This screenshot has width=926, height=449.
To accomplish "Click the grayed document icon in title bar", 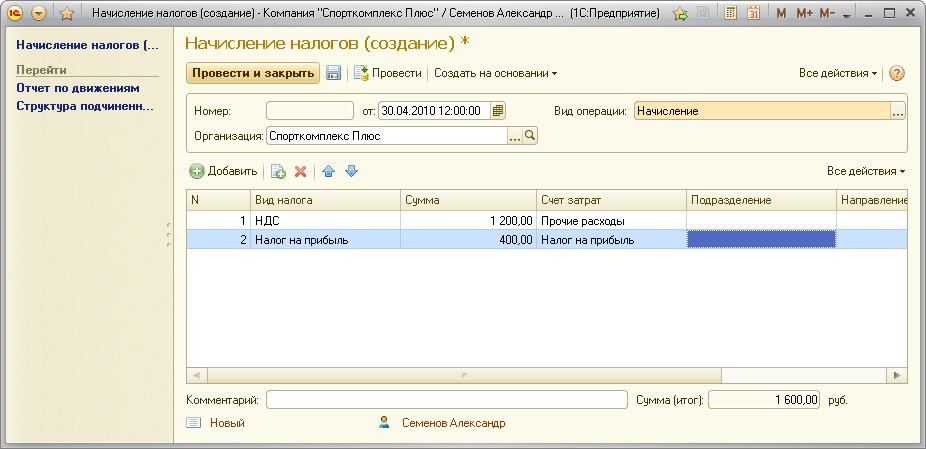I will pos(703,13).
